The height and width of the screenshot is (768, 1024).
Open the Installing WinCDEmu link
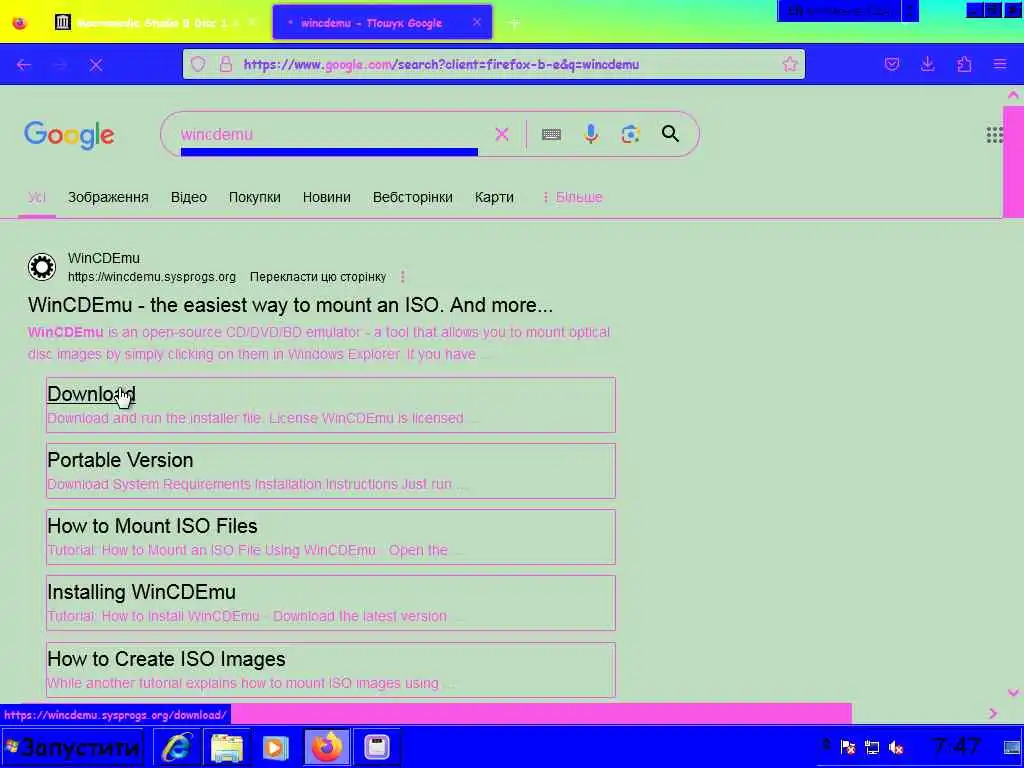(x=141, y=592)
